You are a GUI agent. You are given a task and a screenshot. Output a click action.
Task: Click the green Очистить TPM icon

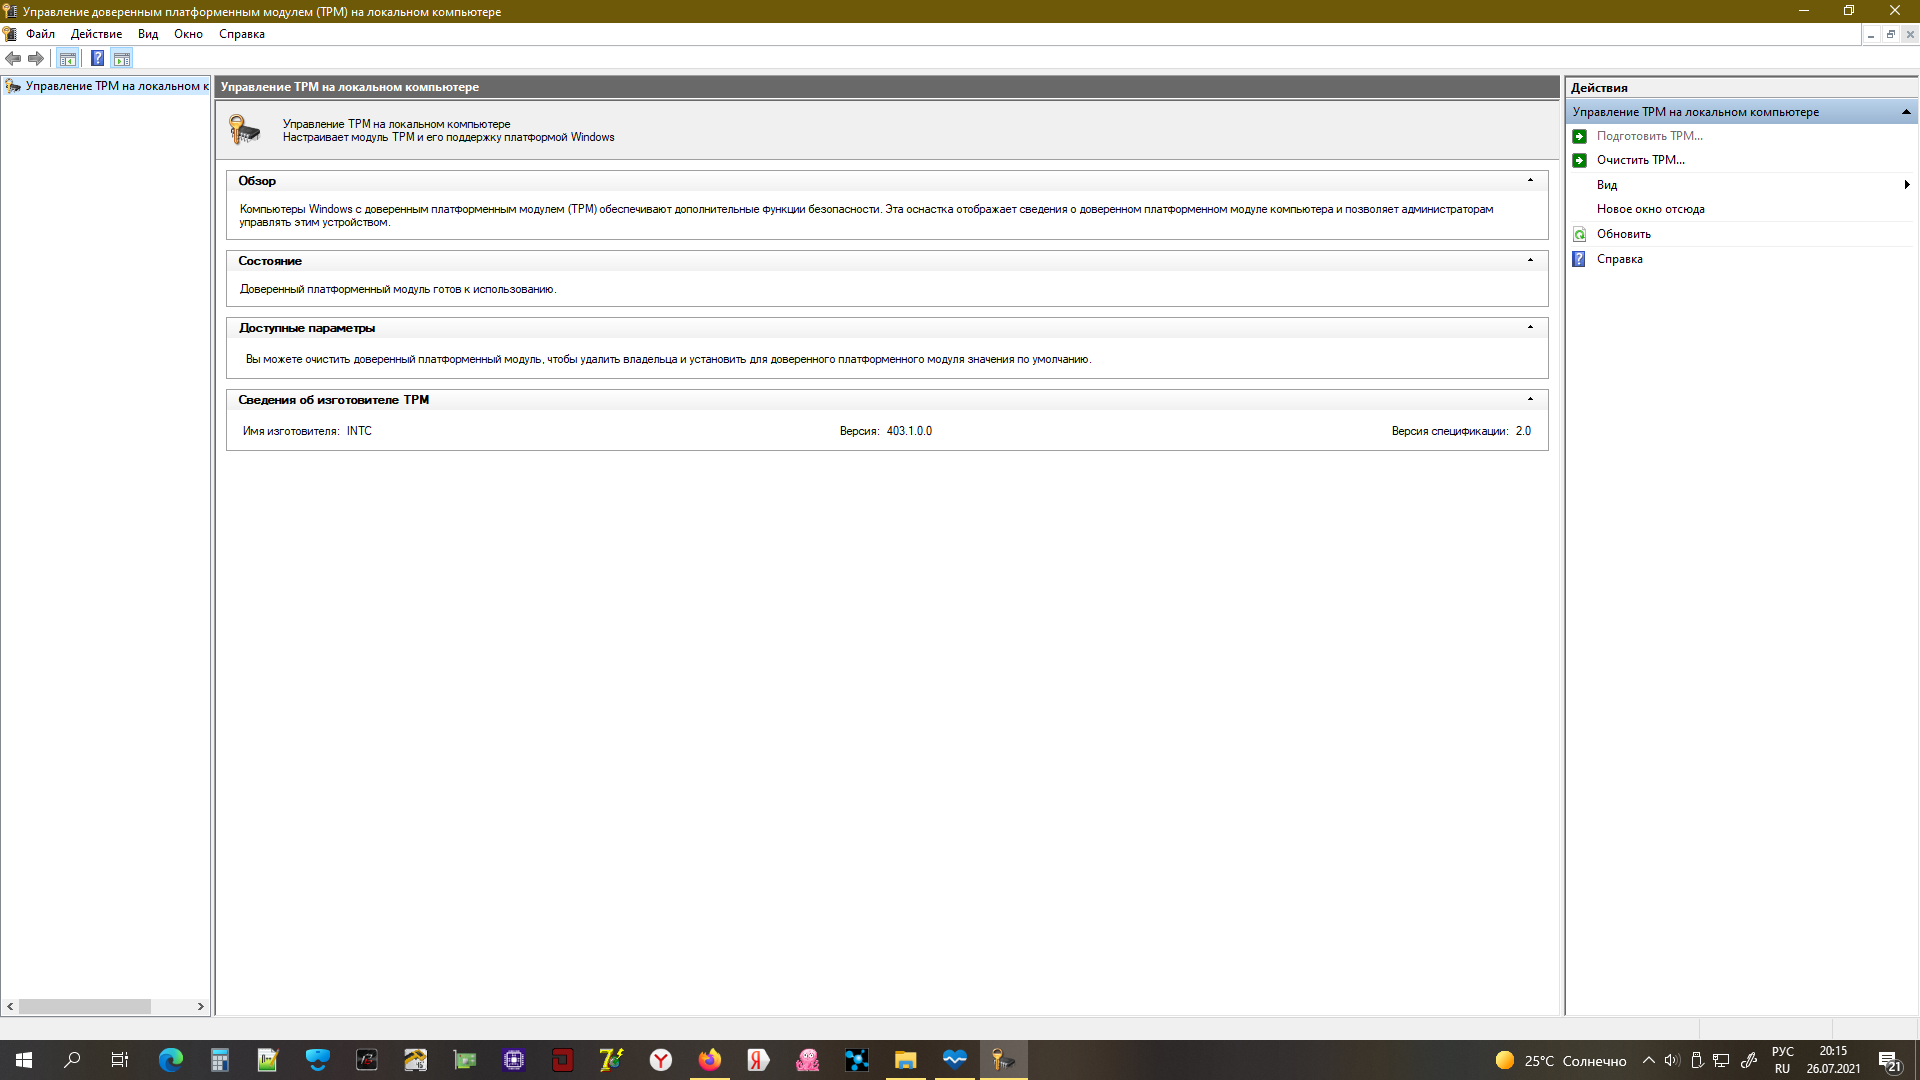1579,160
